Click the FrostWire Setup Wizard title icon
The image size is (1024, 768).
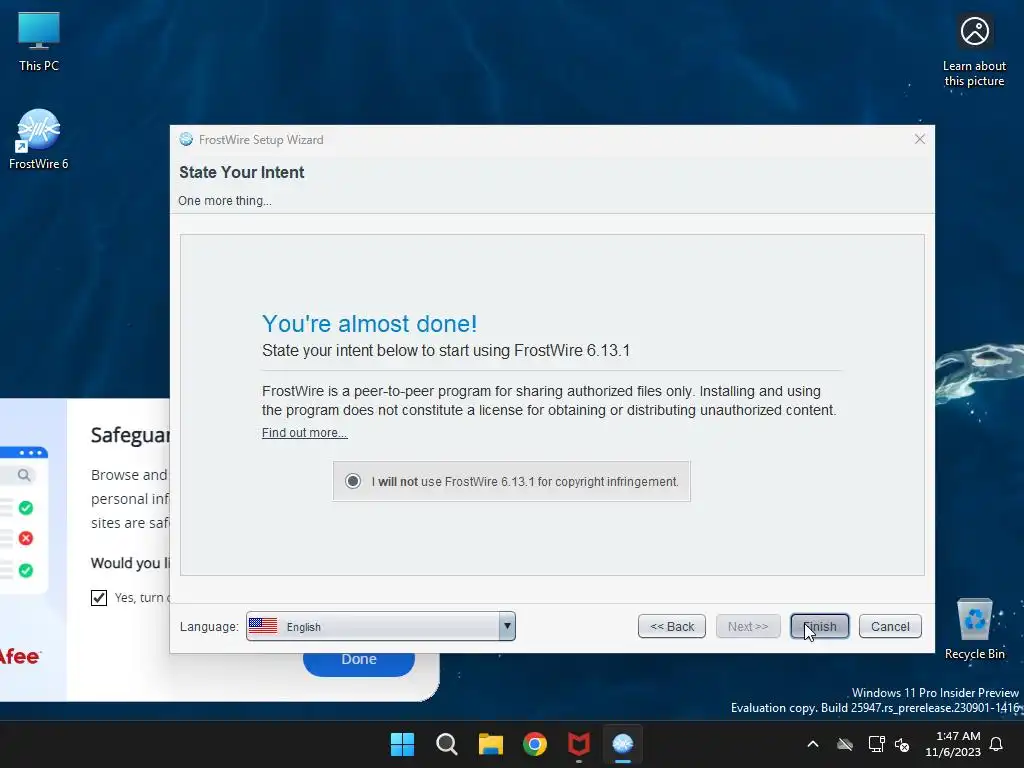coord(186,139)
